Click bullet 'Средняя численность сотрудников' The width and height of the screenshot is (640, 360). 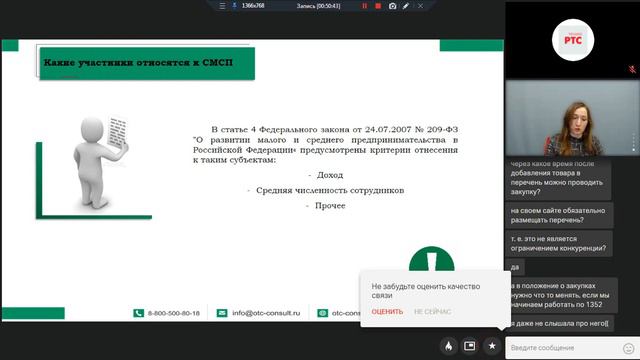(x=330, y=190)
